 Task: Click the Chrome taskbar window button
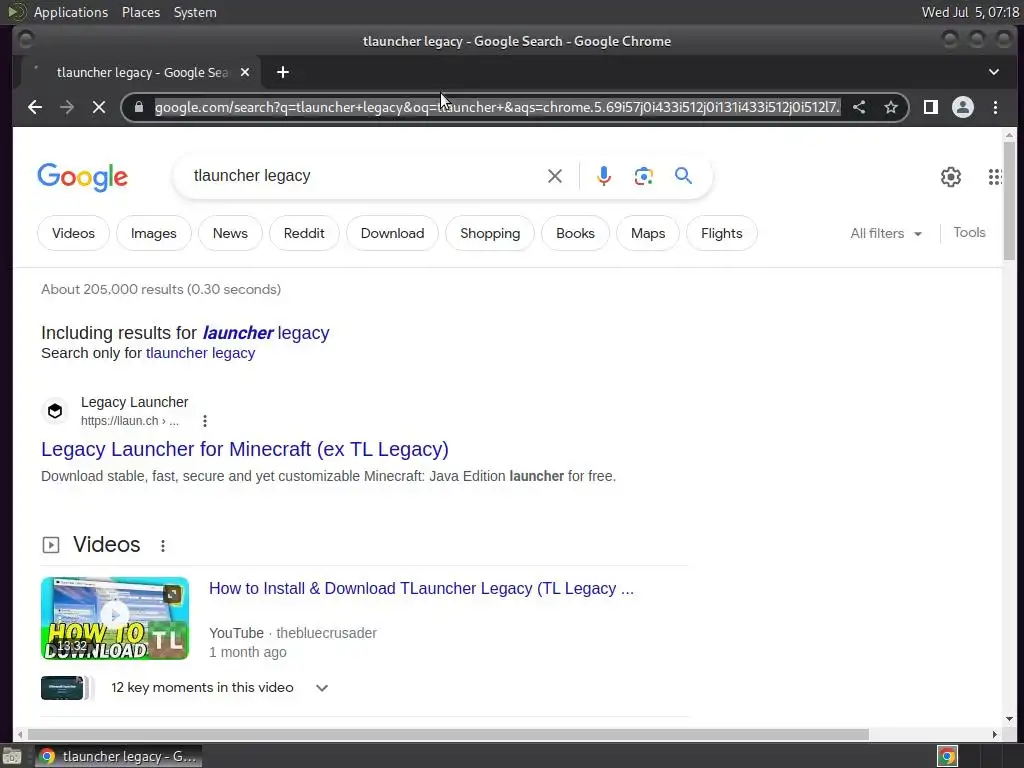[x=118, y=756]
